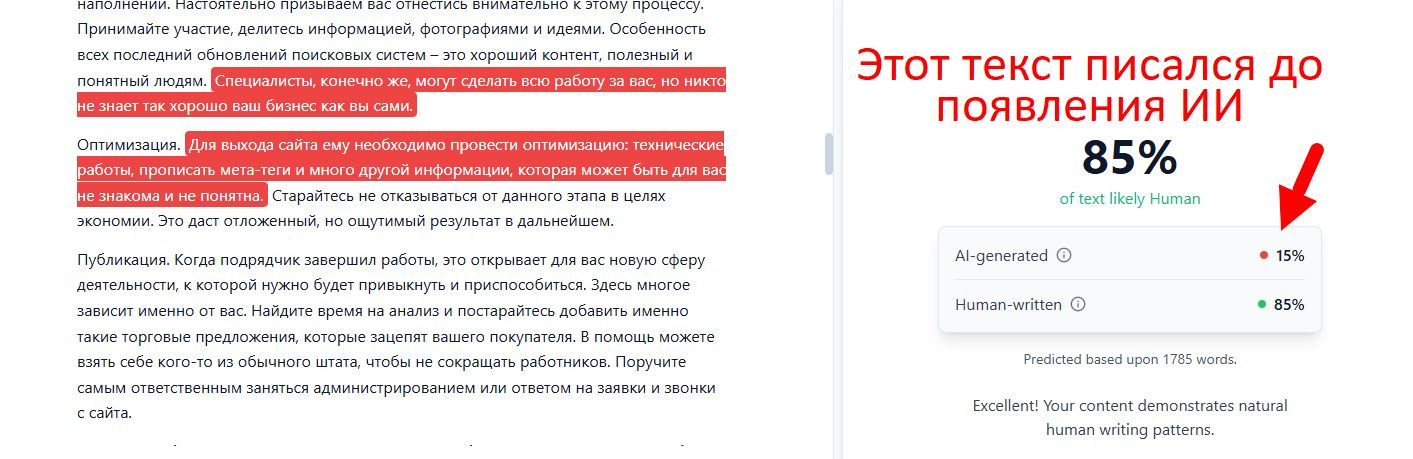Click the vertical scrollbar thumb of the text panel
The image size is (1413, 459).
point(828,154)
